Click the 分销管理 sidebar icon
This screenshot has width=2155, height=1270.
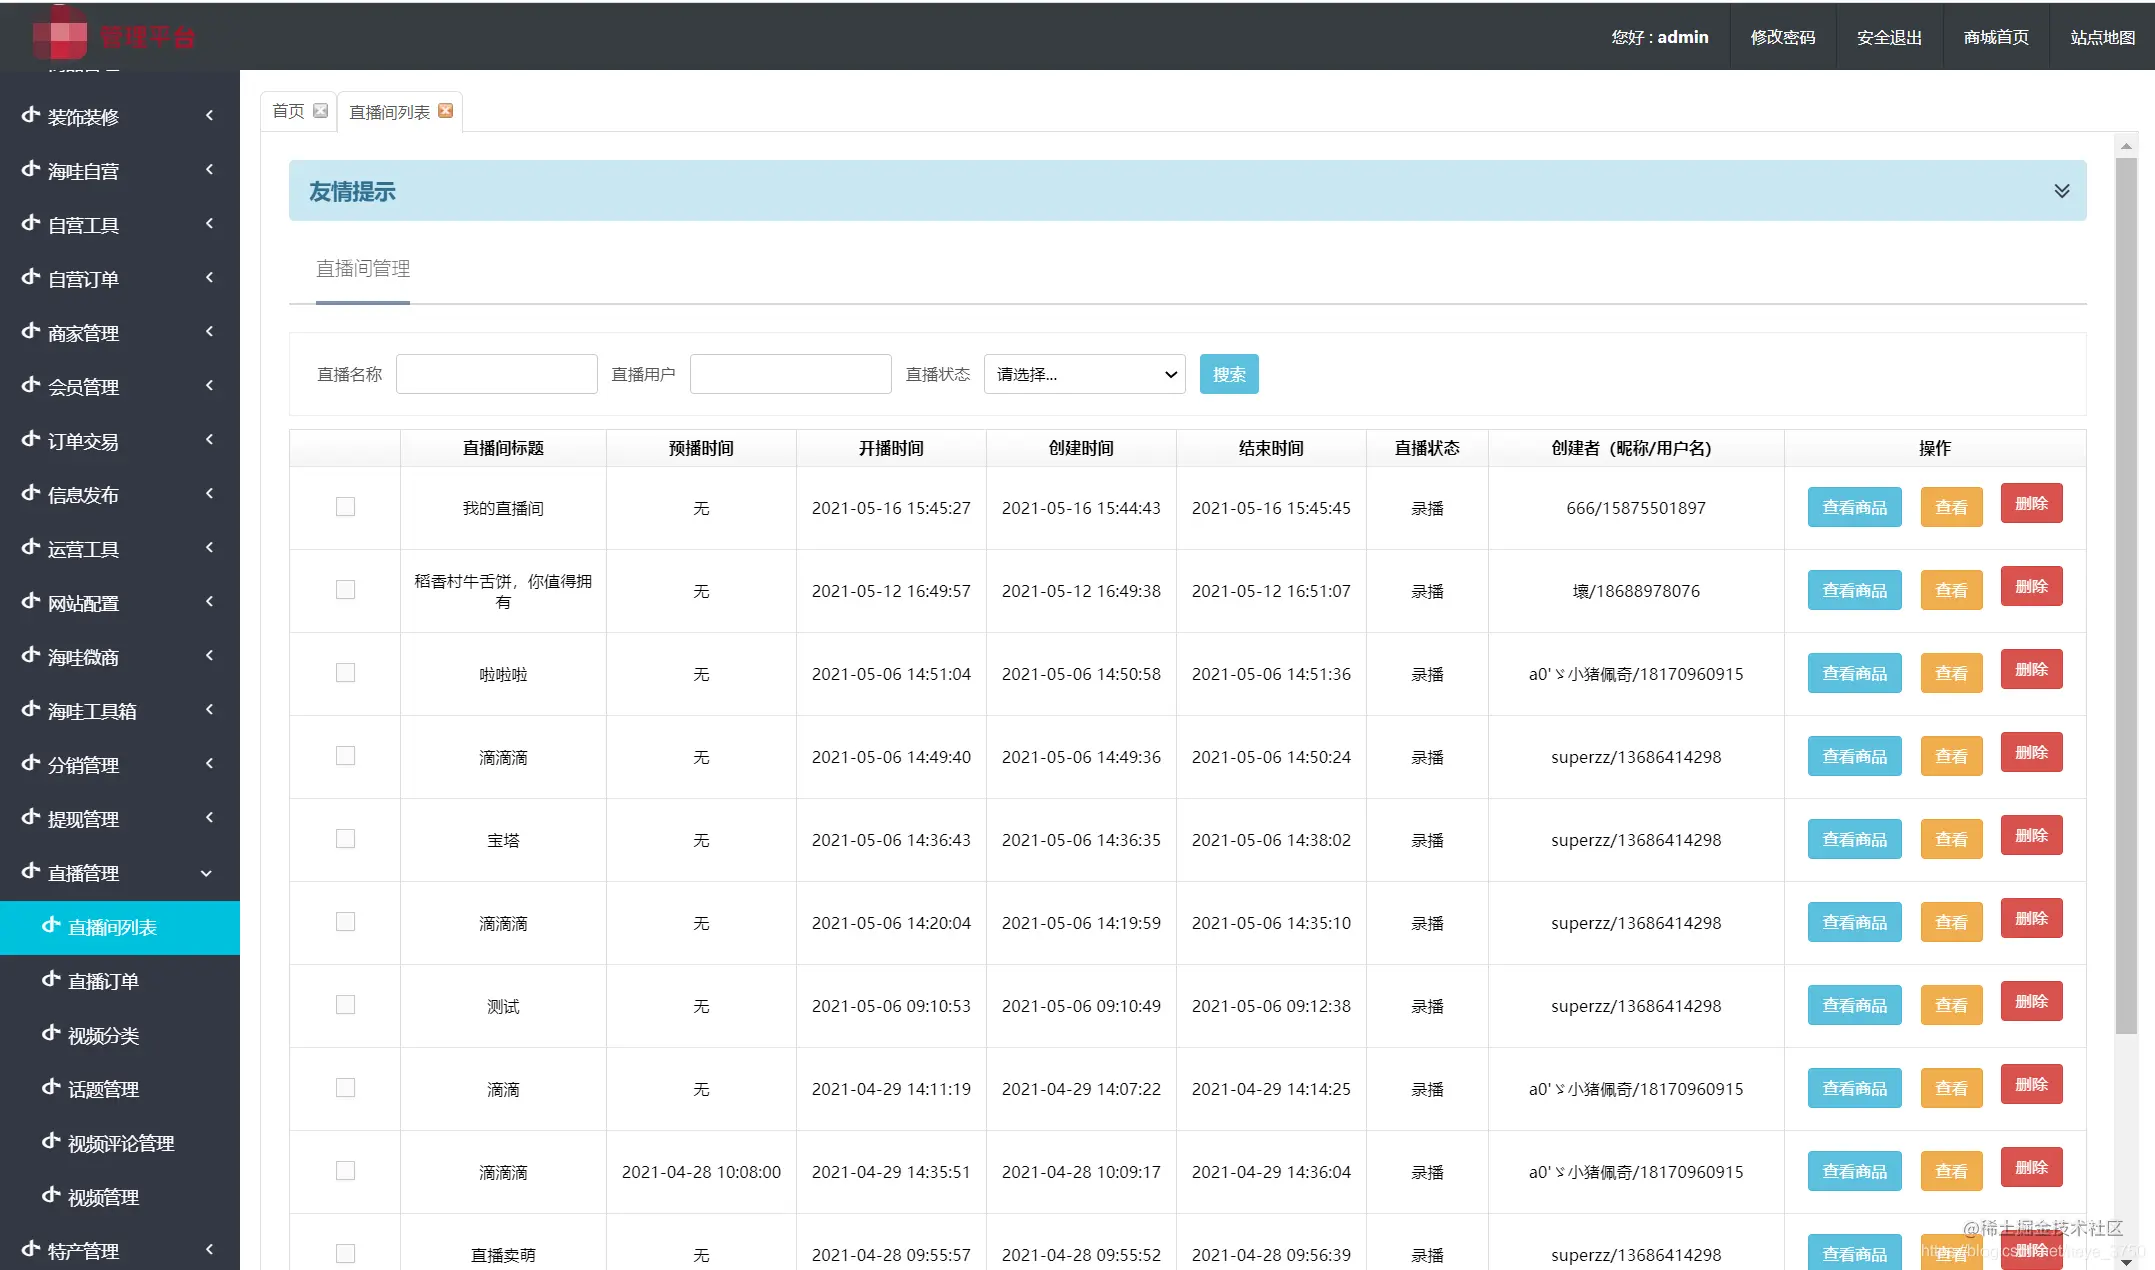(x=31, y=763)
